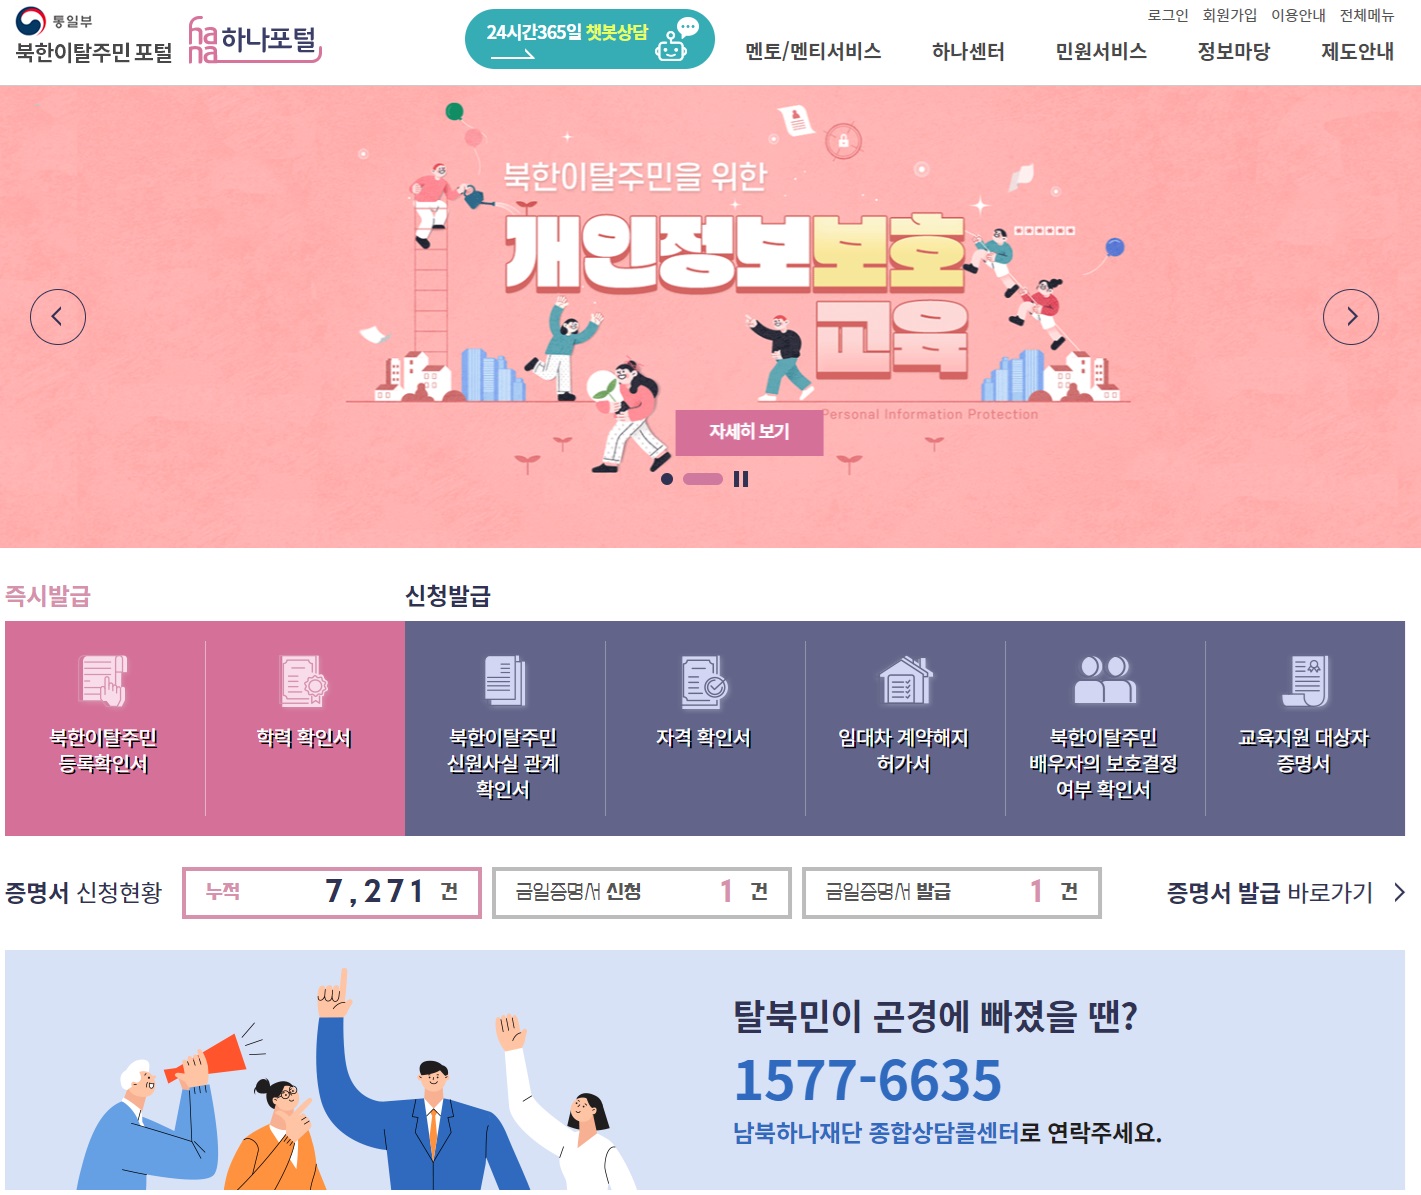Click the 임대차 계약해지 허가서 house icon

click(x=905, y=681)
